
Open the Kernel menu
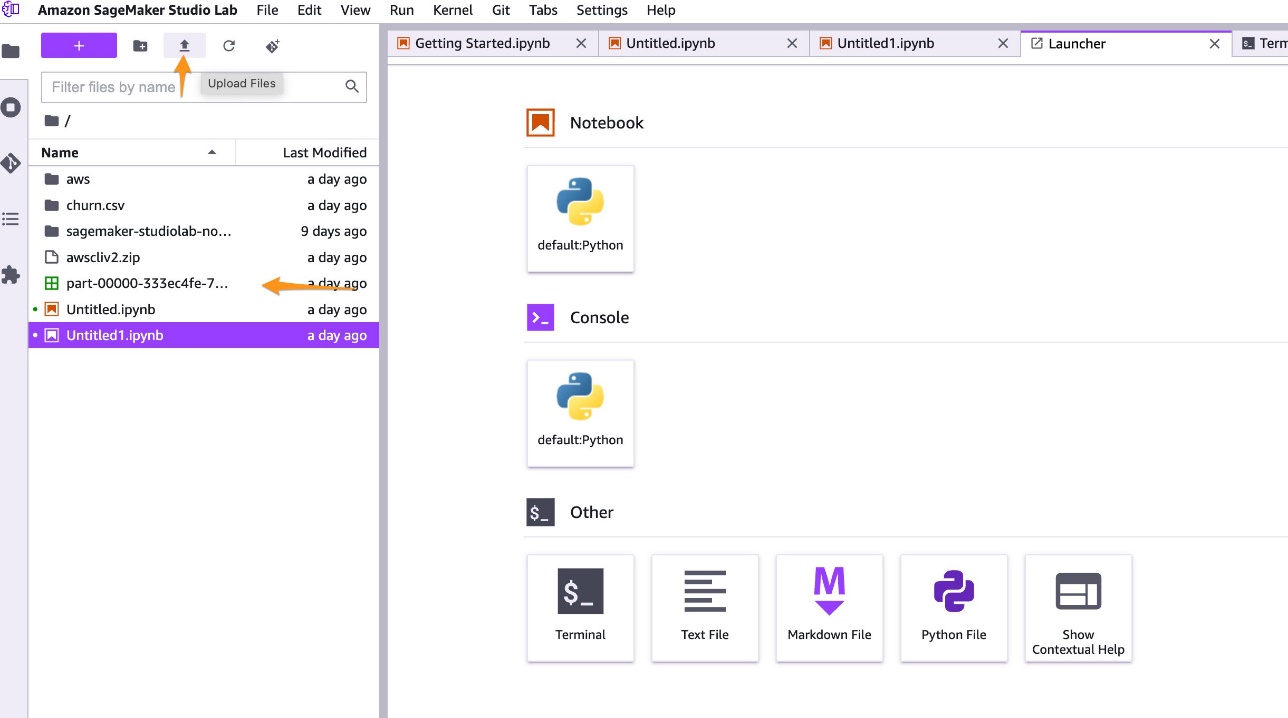[x=453, y=10]
